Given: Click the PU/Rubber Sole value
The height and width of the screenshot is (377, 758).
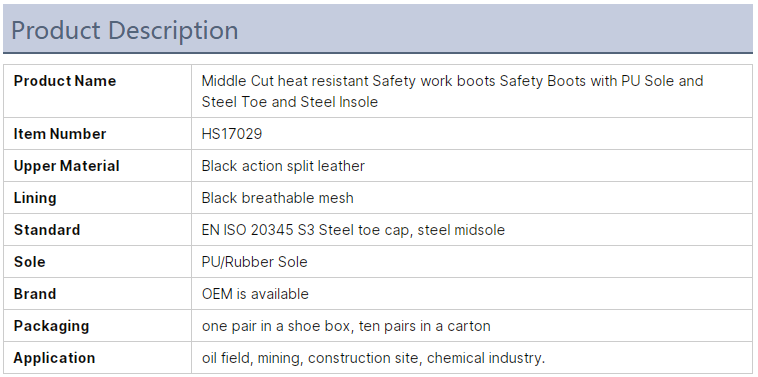Looking at the screenshot, I should click(x=254, y=261).
